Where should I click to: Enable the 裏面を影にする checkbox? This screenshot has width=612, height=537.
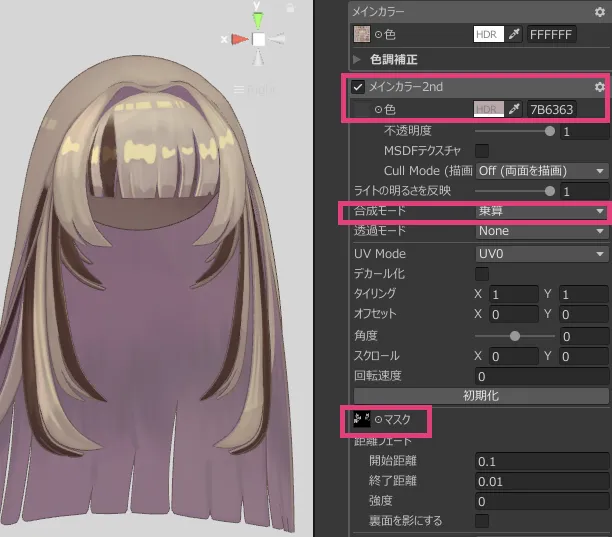(x=482, y=521)
